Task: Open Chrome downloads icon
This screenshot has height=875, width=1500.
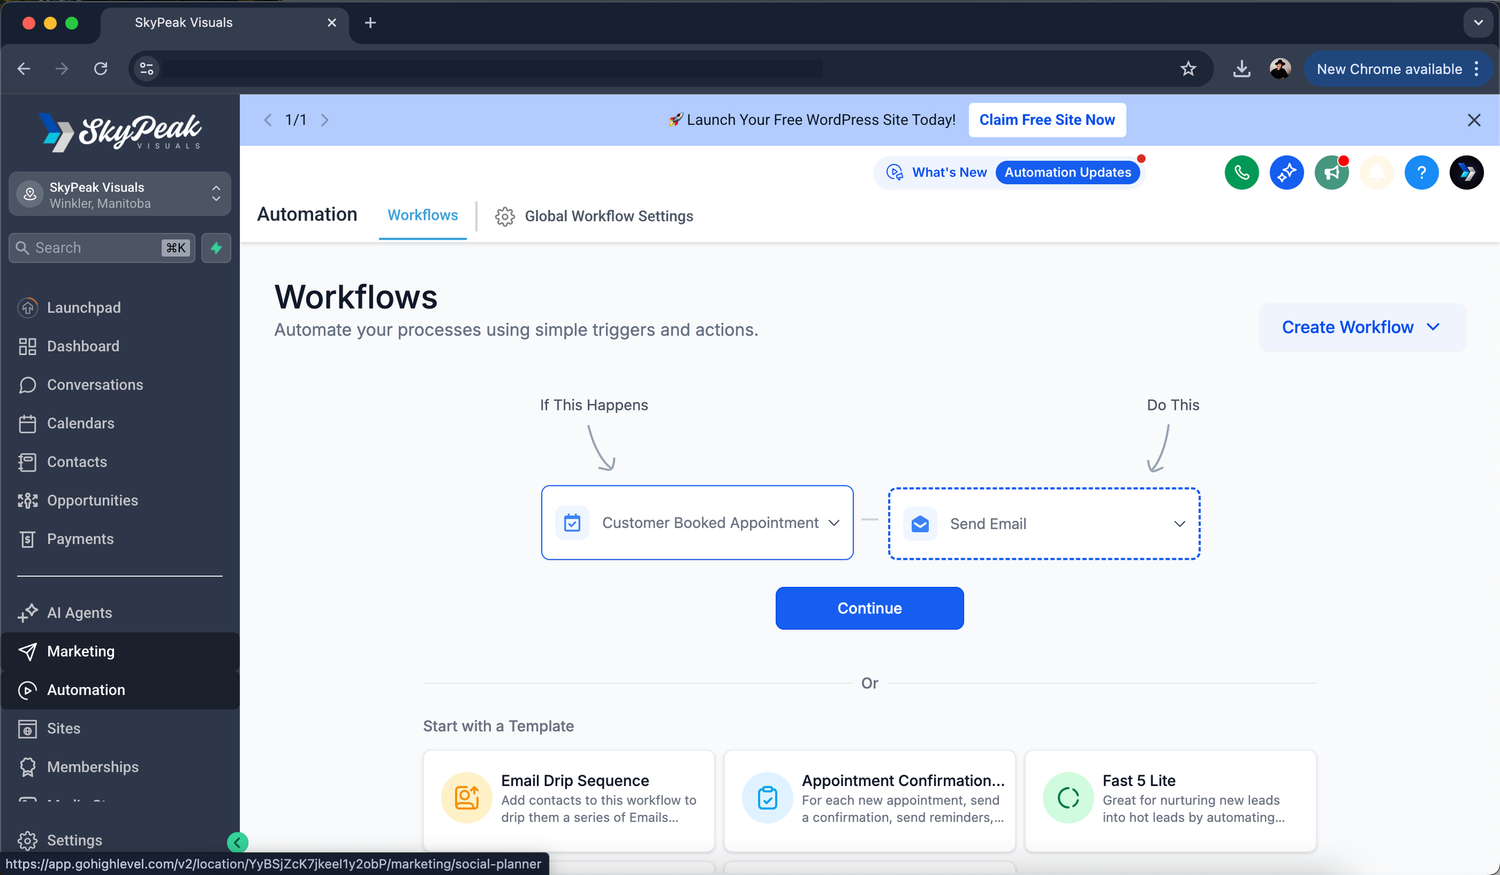Action: tap(1242, 69)
